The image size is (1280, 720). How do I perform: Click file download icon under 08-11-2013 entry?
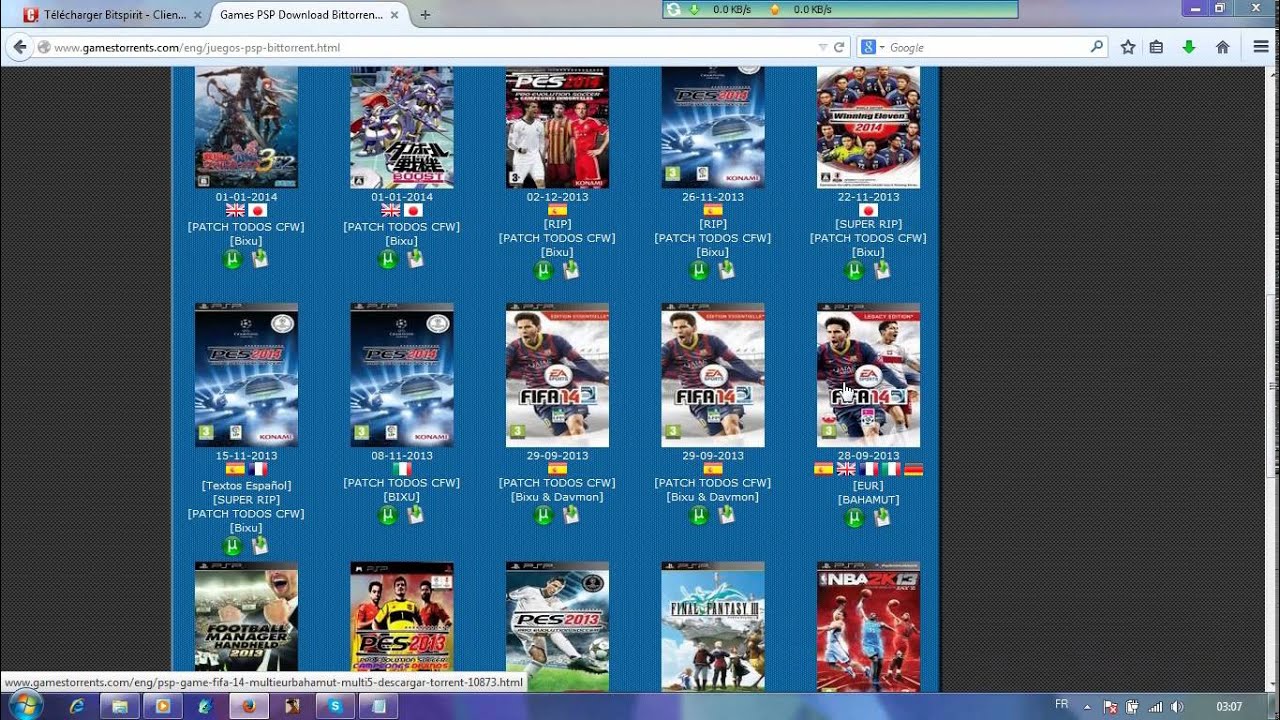(x=416, y=514)
